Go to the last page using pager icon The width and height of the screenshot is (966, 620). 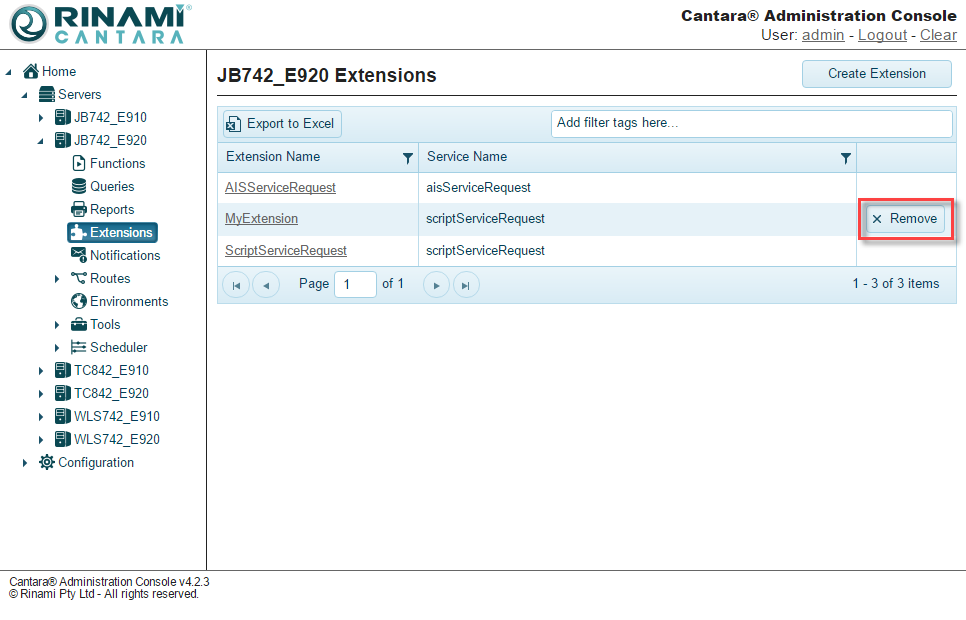click(466, 285)
